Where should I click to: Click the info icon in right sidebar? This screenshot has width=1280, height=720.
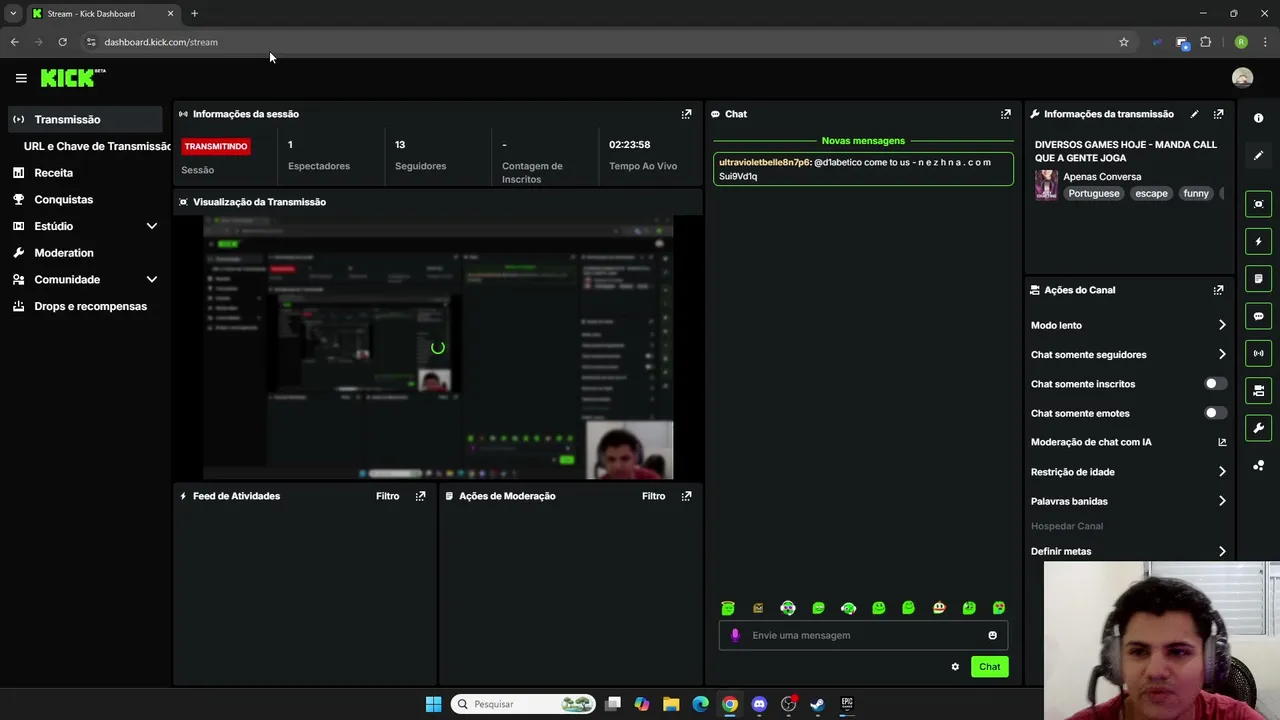(1258, 118)
